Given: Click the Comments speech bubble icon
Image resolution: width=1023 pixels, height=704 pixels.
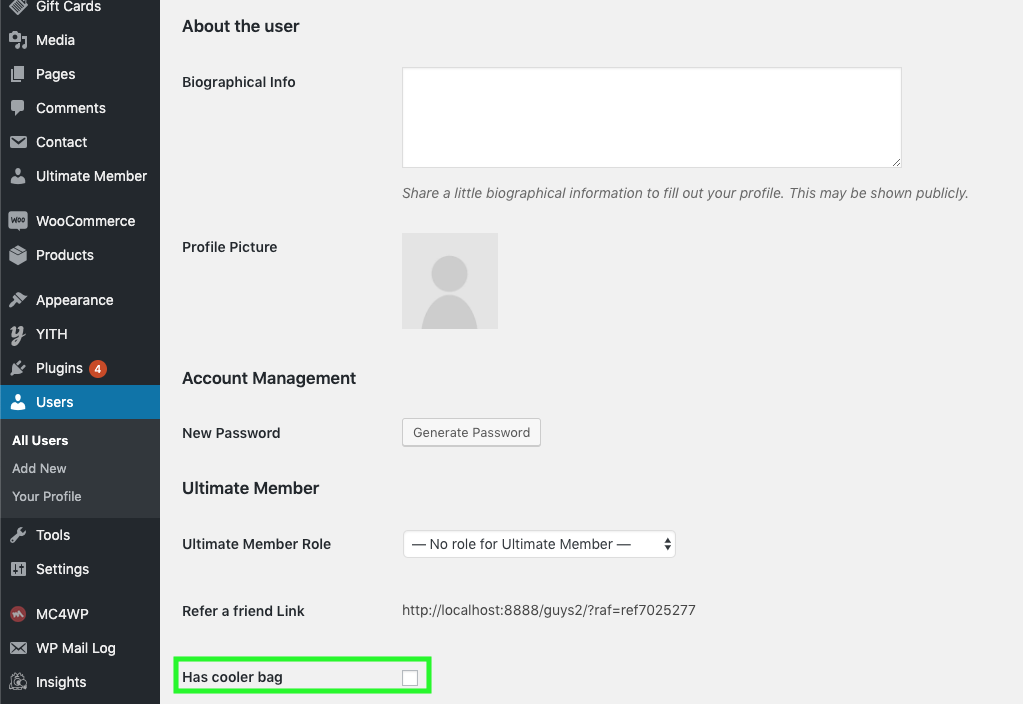Looking at the screenshot, I should [17, 108].
